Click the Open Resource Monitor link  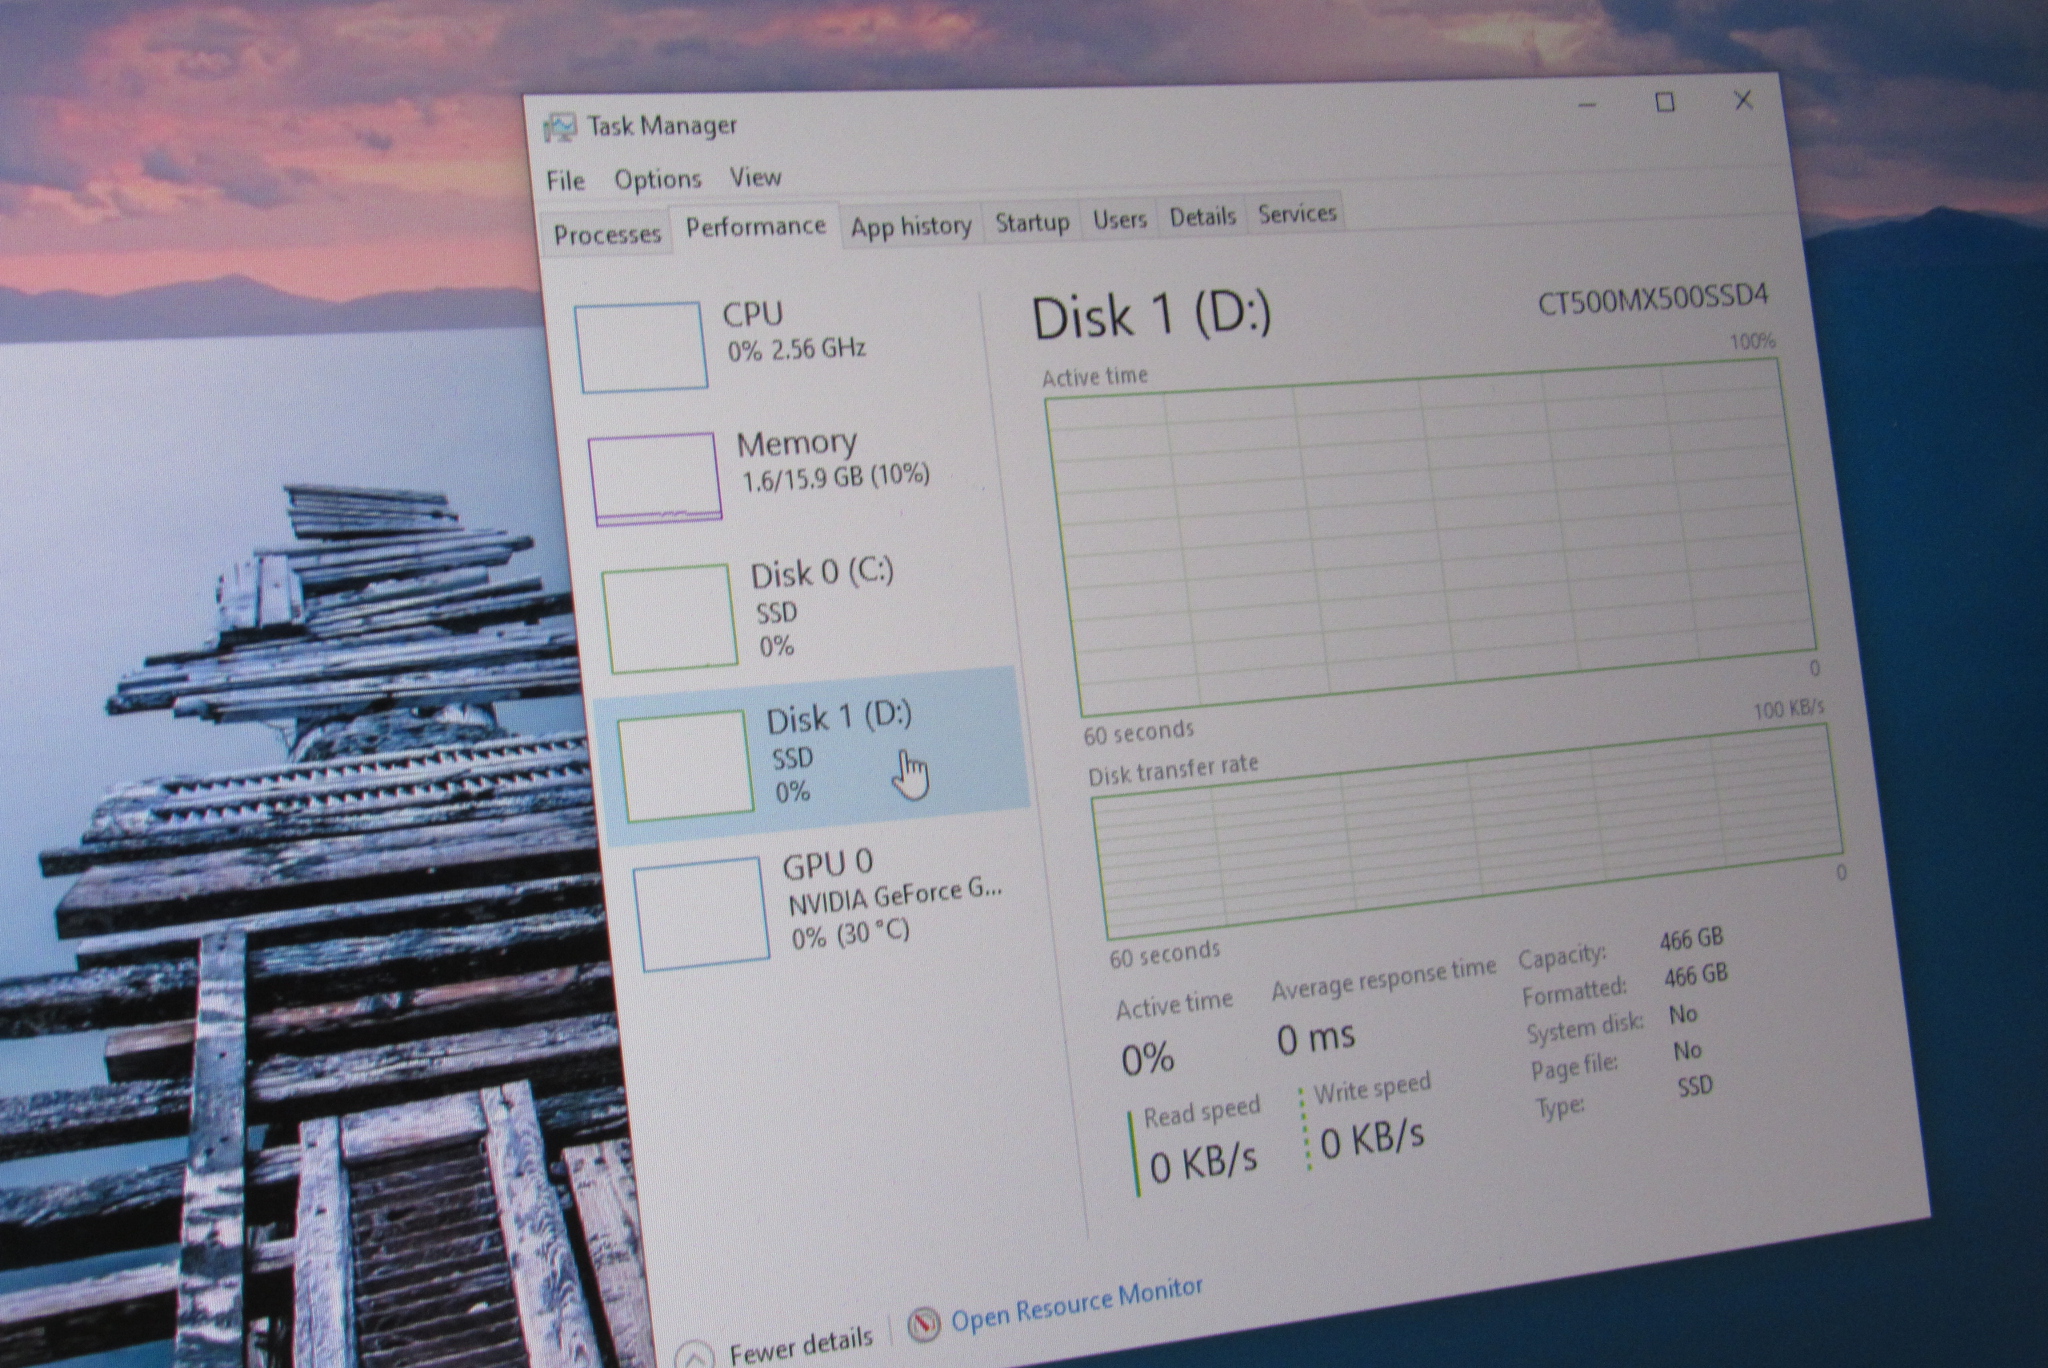click(x=1076, y=1304)
